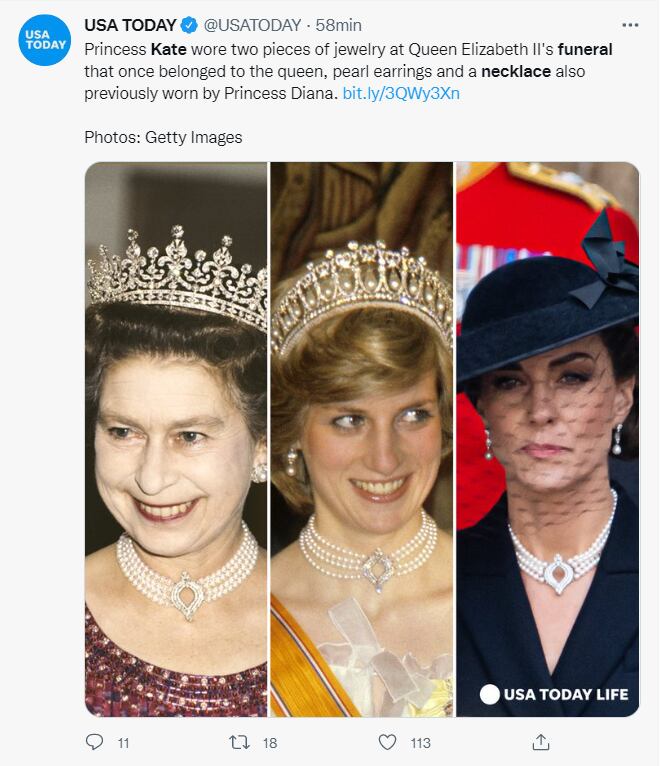Screen dimensions: 661x766
Task: Click the share upload icon
Action: [x=540, y=742]
